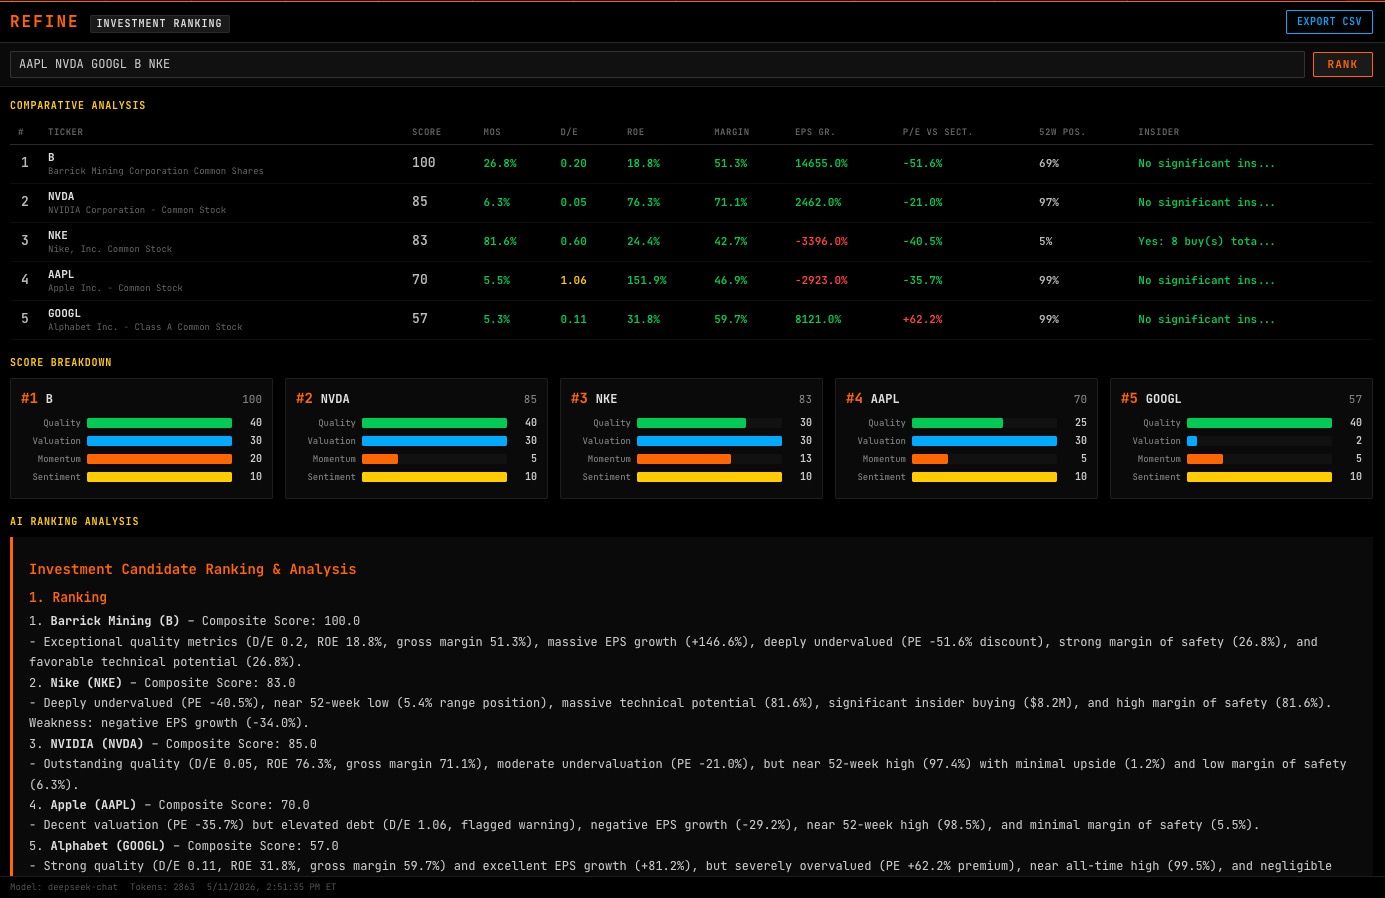The image size is (1385, 898).
Task: Click the ROE column header
Action: point(636,132)
